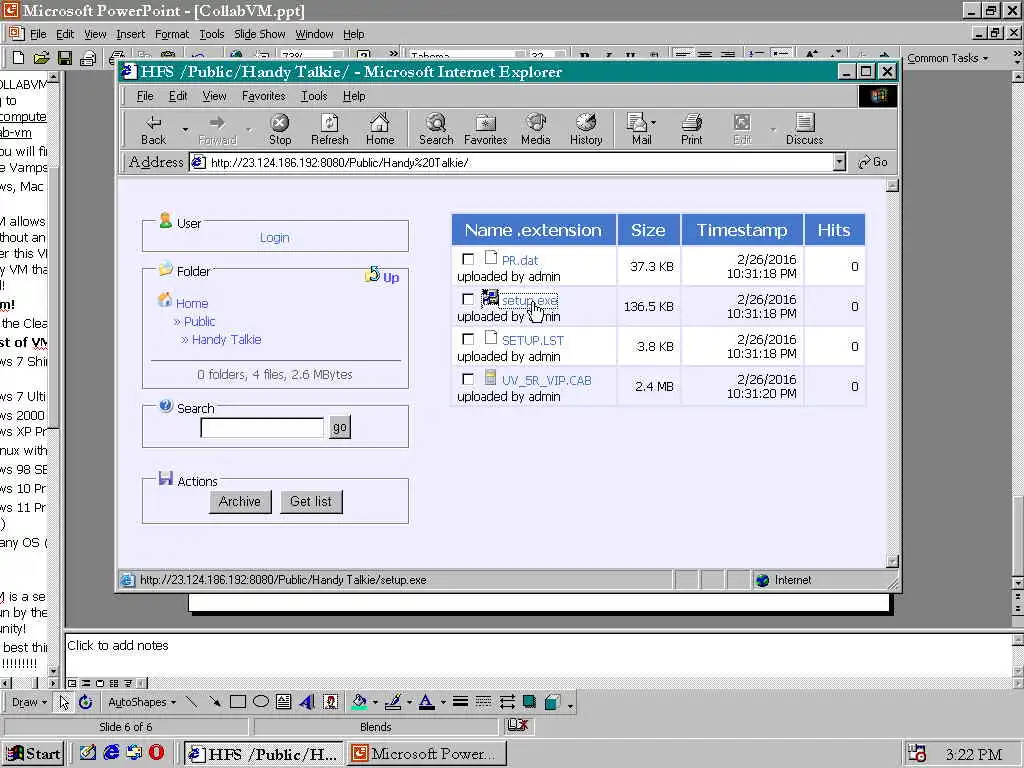Open the Slide Show menu in PowerPoint
Viewport: 1024px width, 768px height.
tap(259, 34)
